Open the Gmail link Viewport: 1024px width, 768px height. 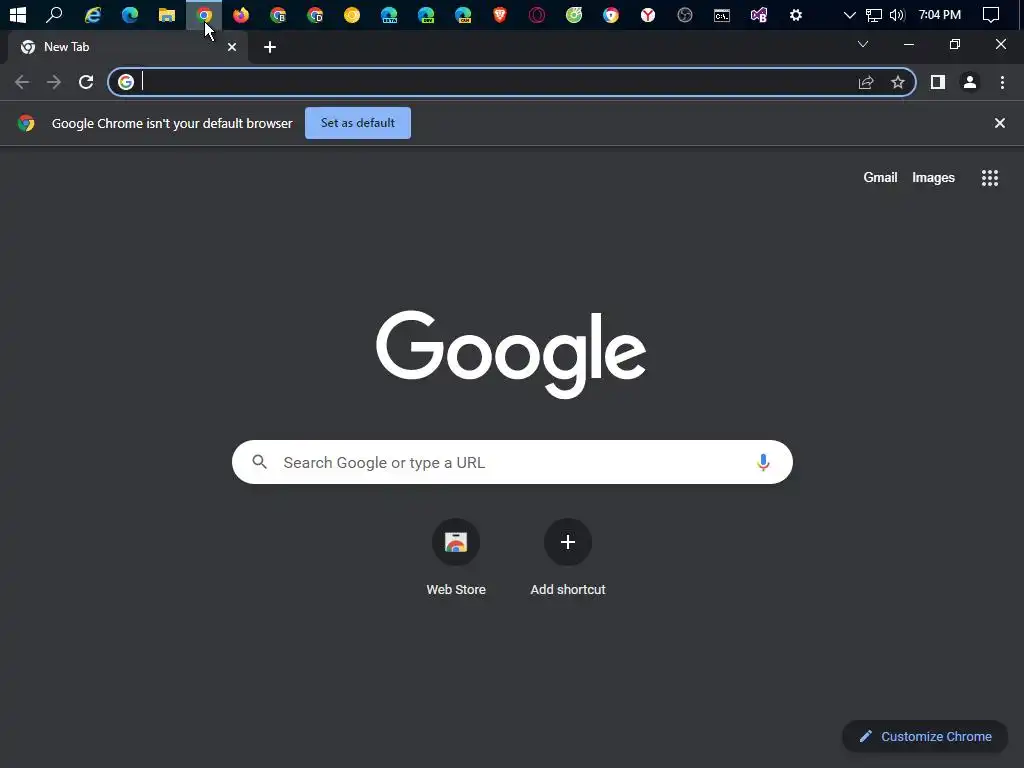(880, 178)
